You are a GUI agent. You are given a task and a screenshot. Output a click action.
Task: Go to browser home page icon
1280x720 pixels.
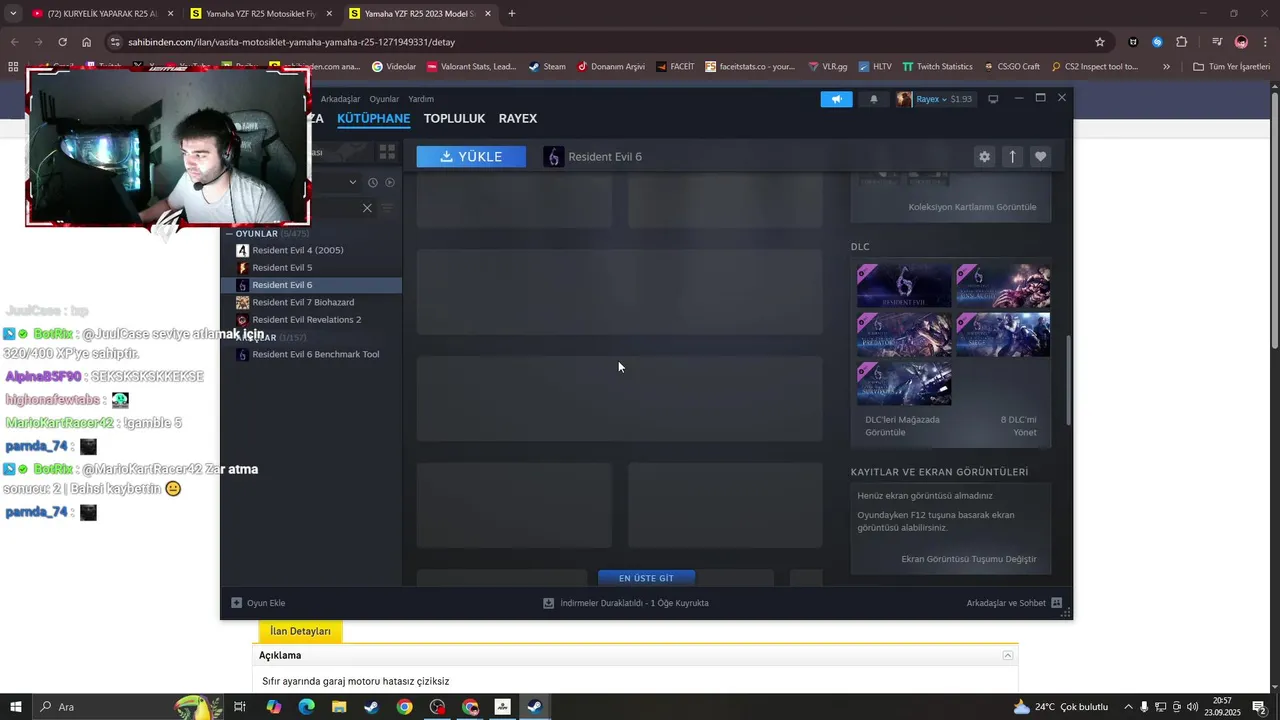point(87,42)
